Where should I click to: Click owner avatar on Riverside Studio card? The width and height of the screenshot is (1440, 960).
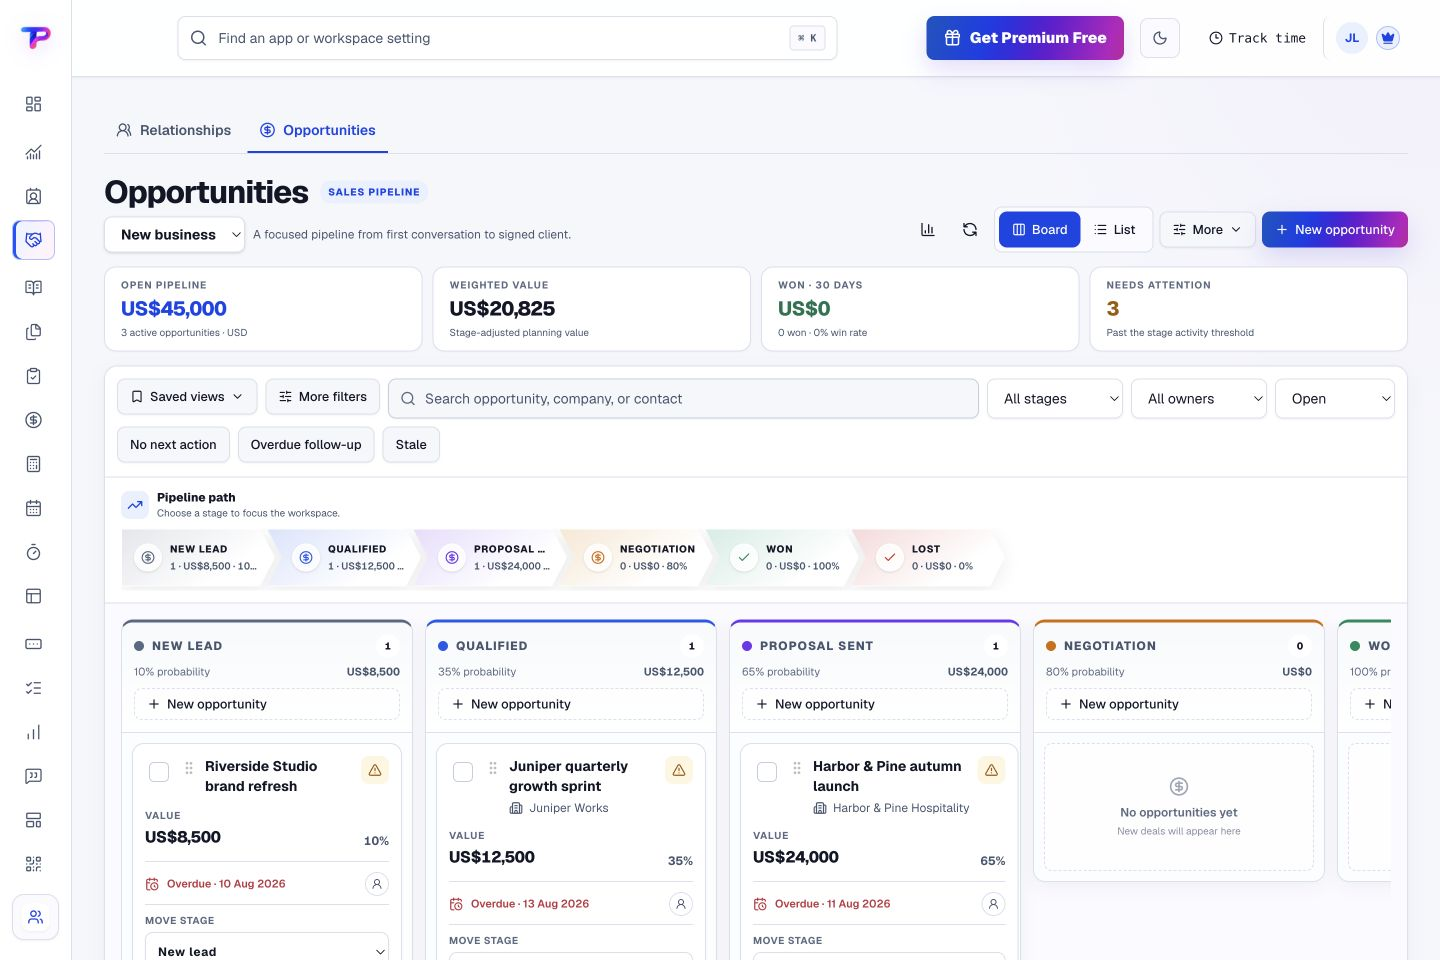[376, 884]
